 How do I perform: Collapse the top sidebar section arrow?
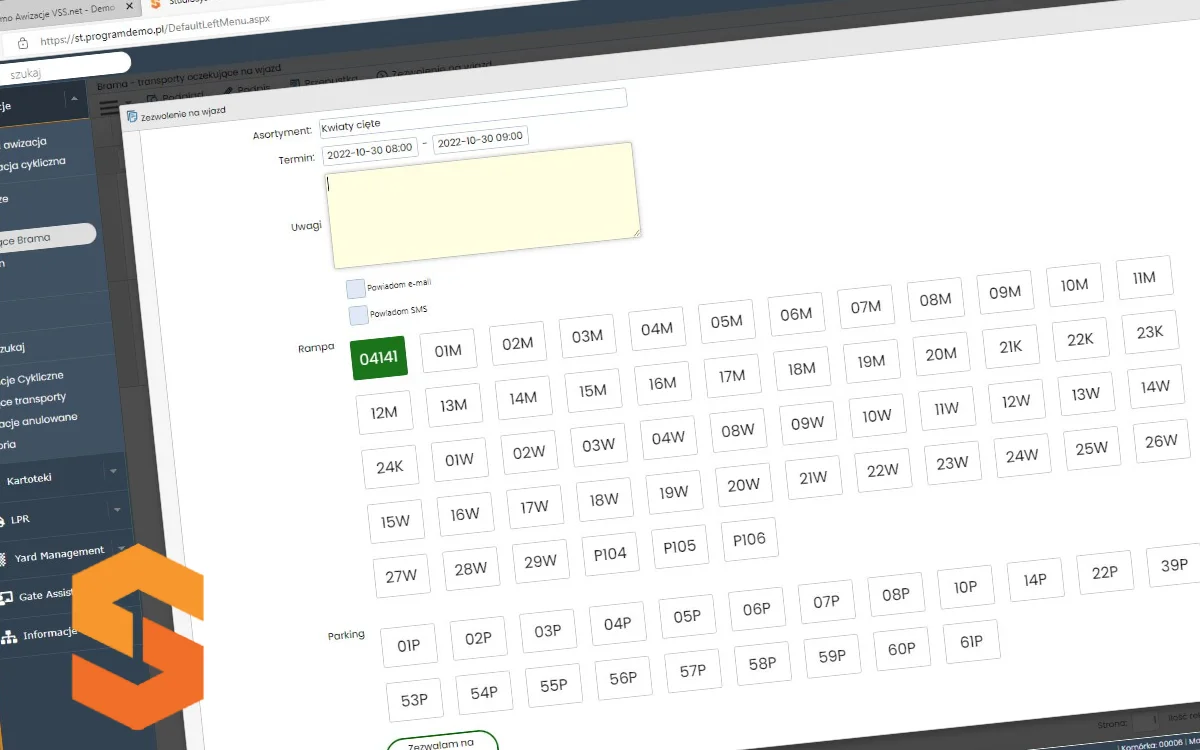[x=73, y=99]
